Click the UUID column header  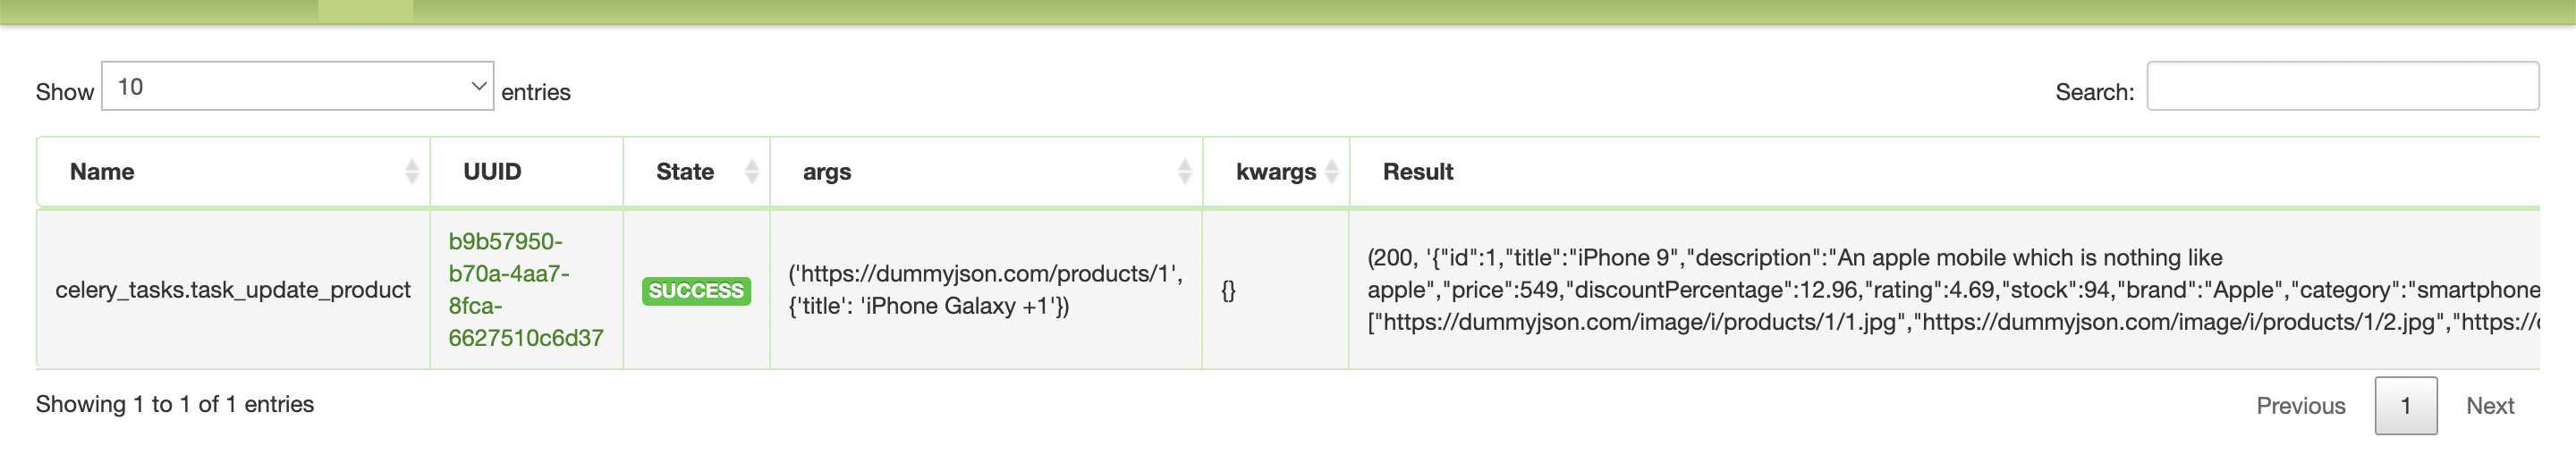[x=492, y=172]
